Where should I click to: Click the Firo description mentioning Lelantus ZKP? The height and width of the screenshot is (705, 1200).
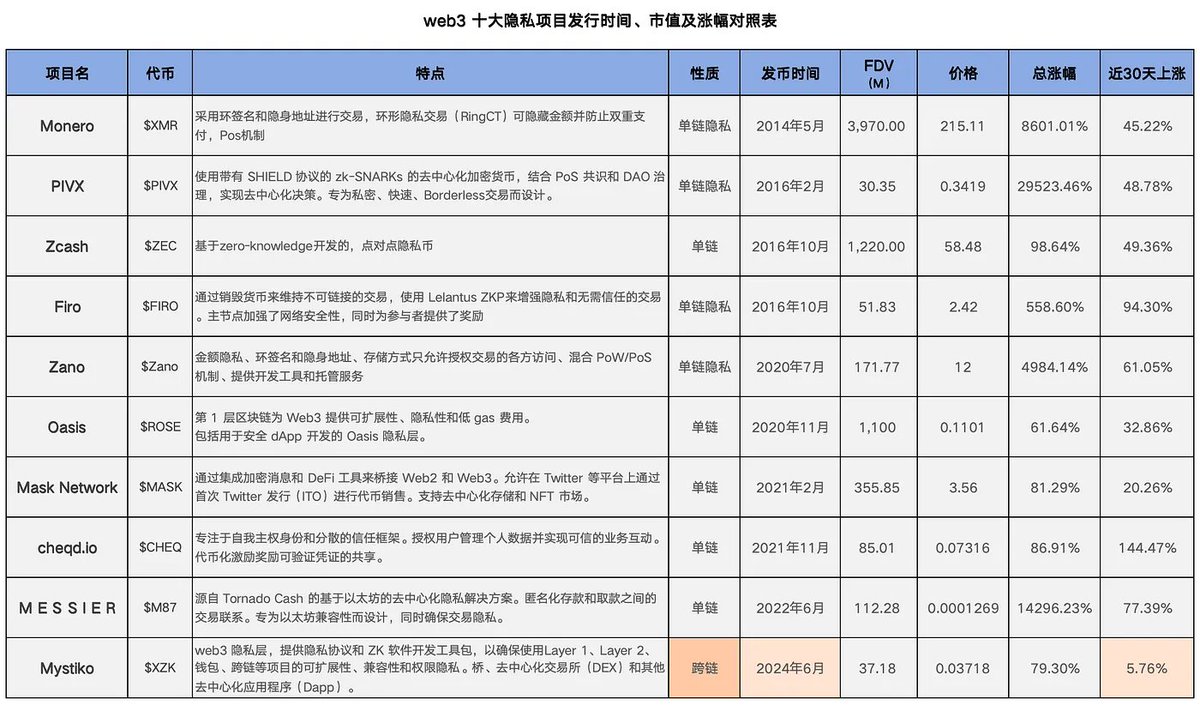coord(428,306)
